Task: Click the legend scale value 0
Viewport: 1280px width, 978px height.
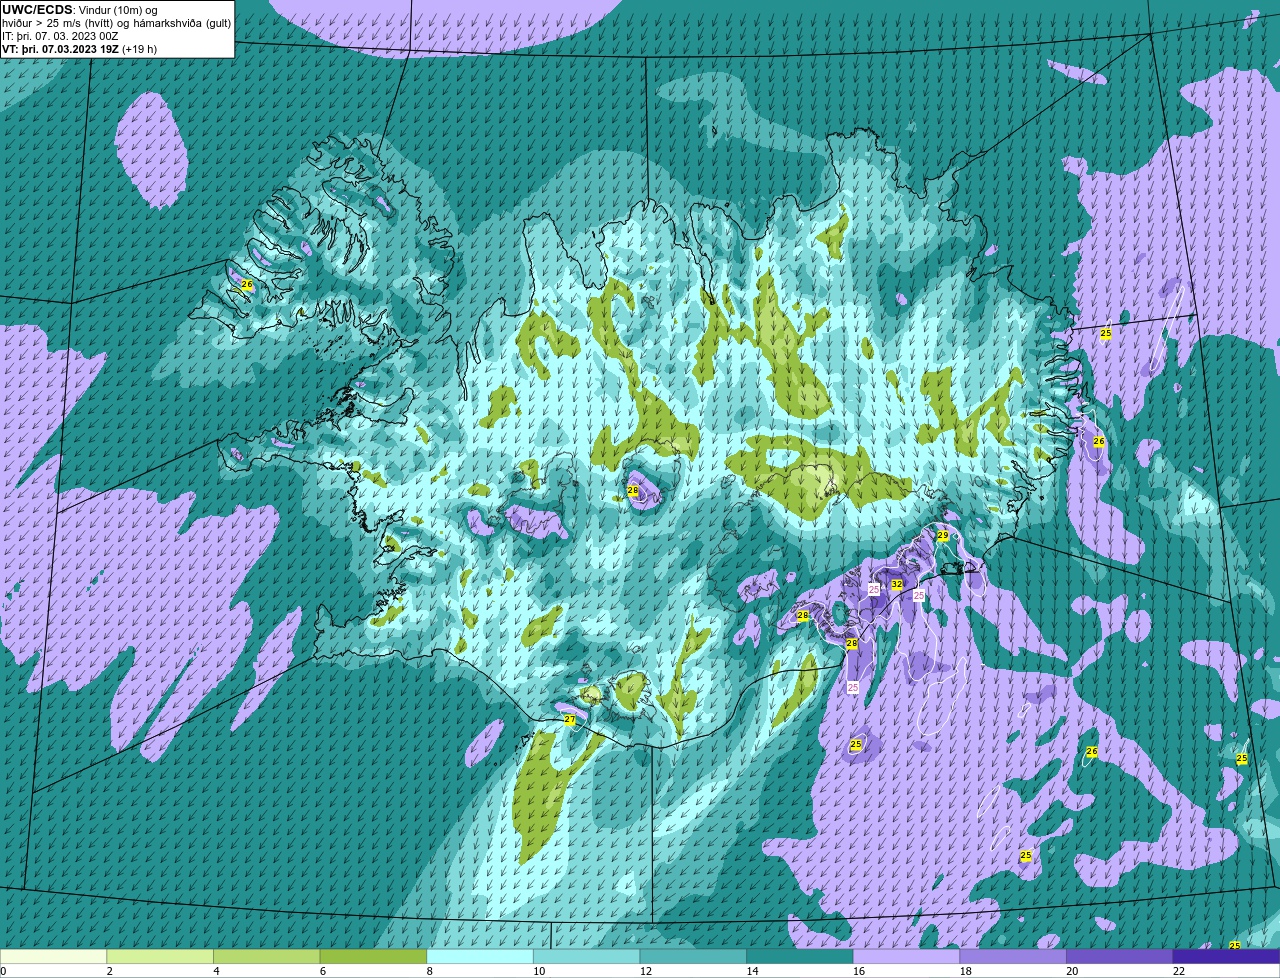Action: pyautogui.click(x=3, y=971)
